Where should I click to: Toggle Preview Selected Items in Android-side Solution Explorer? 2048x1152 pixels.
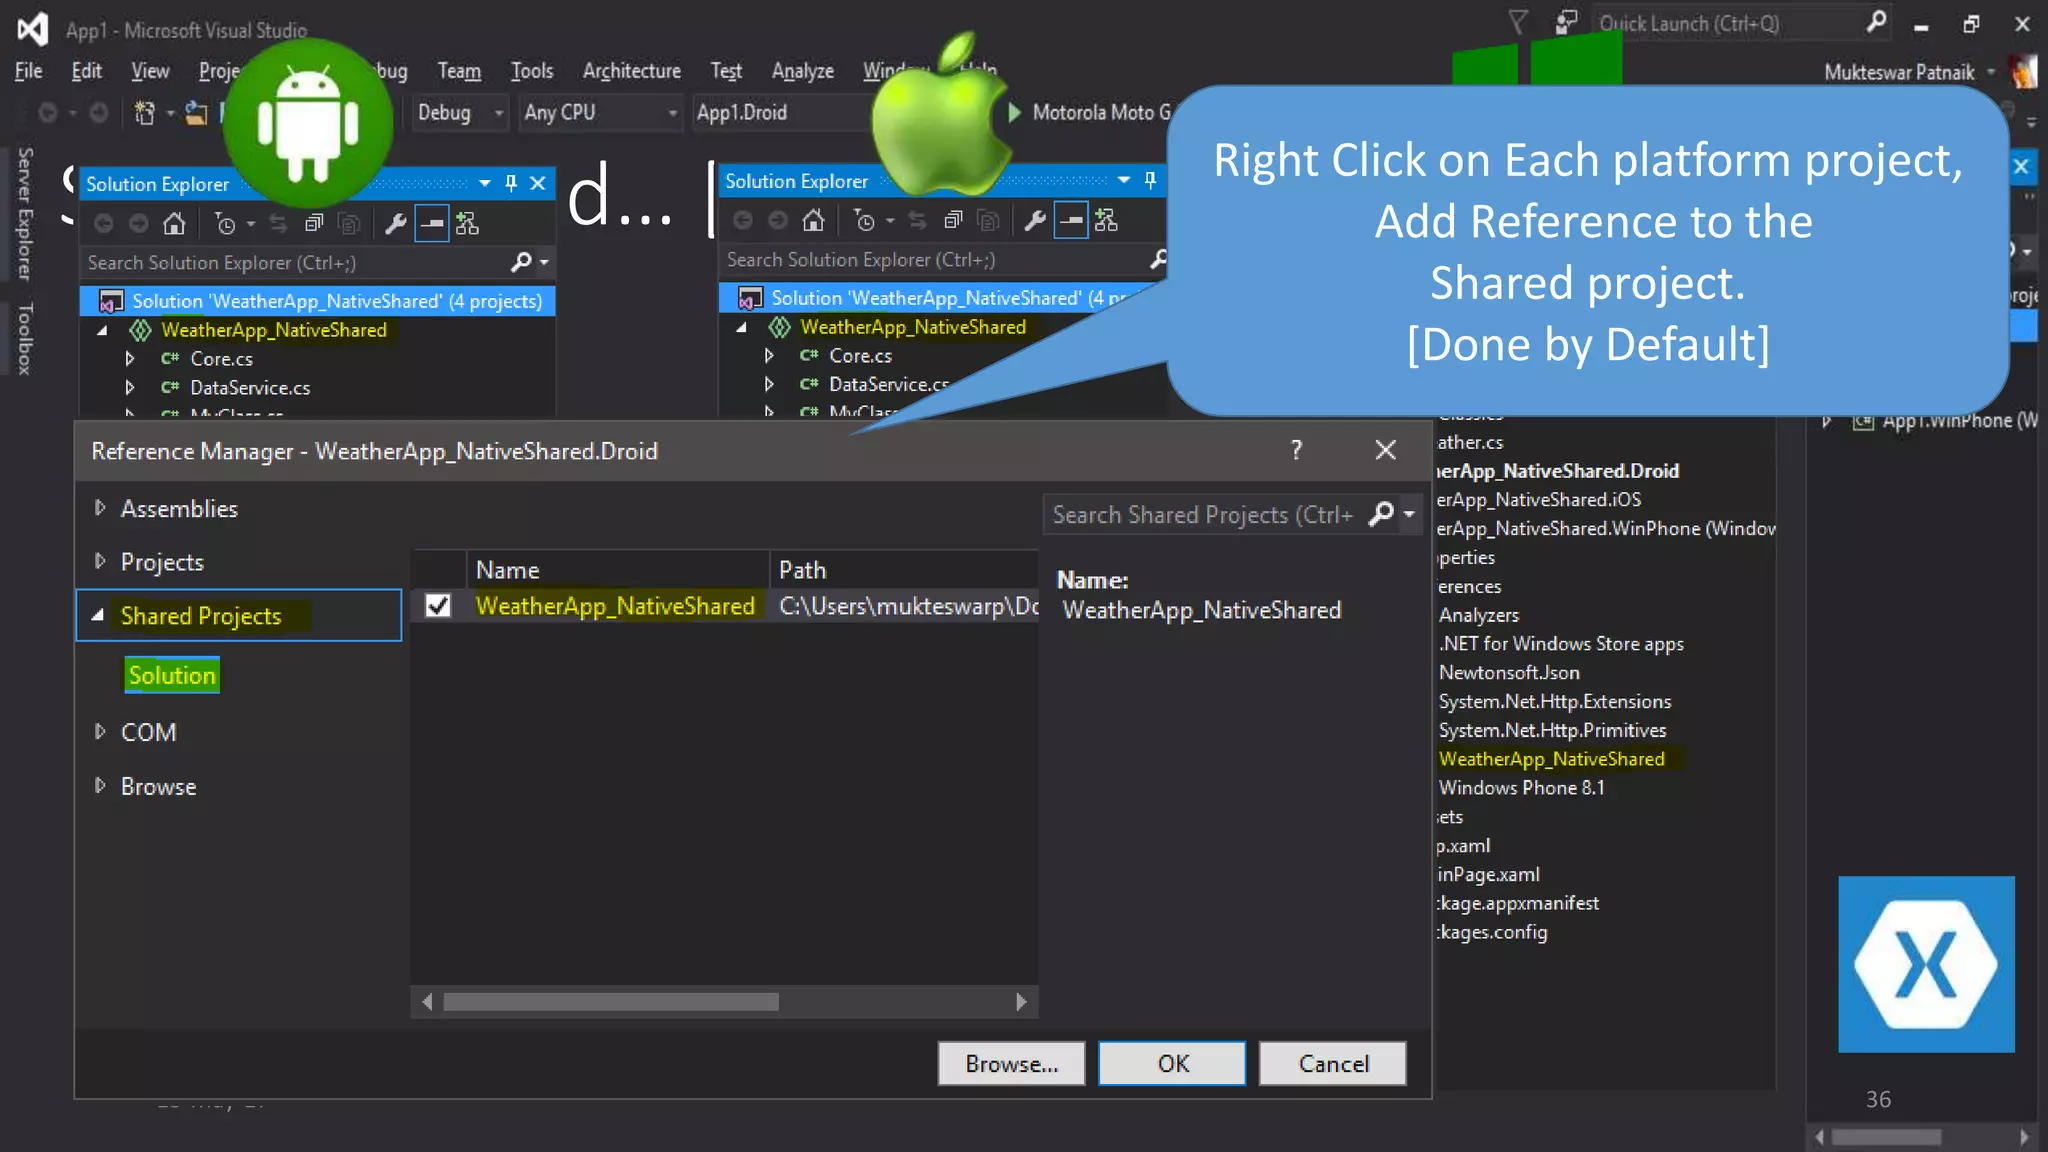(x=432, y=224)
